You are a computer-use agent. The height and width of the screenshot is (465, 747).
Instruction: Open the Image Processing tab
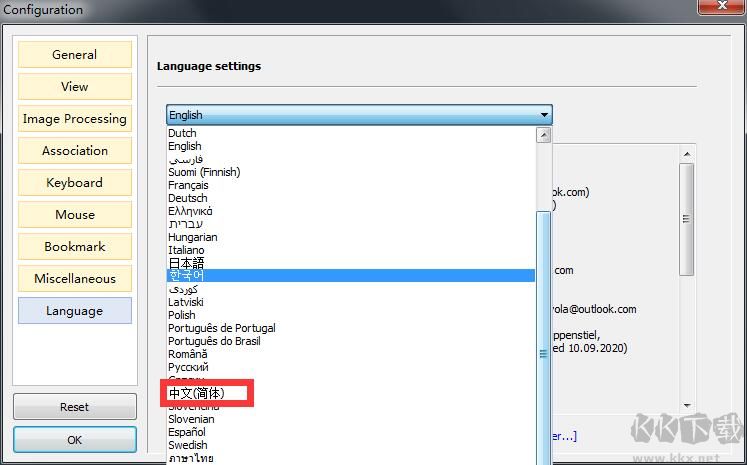[x=75, y=119]
